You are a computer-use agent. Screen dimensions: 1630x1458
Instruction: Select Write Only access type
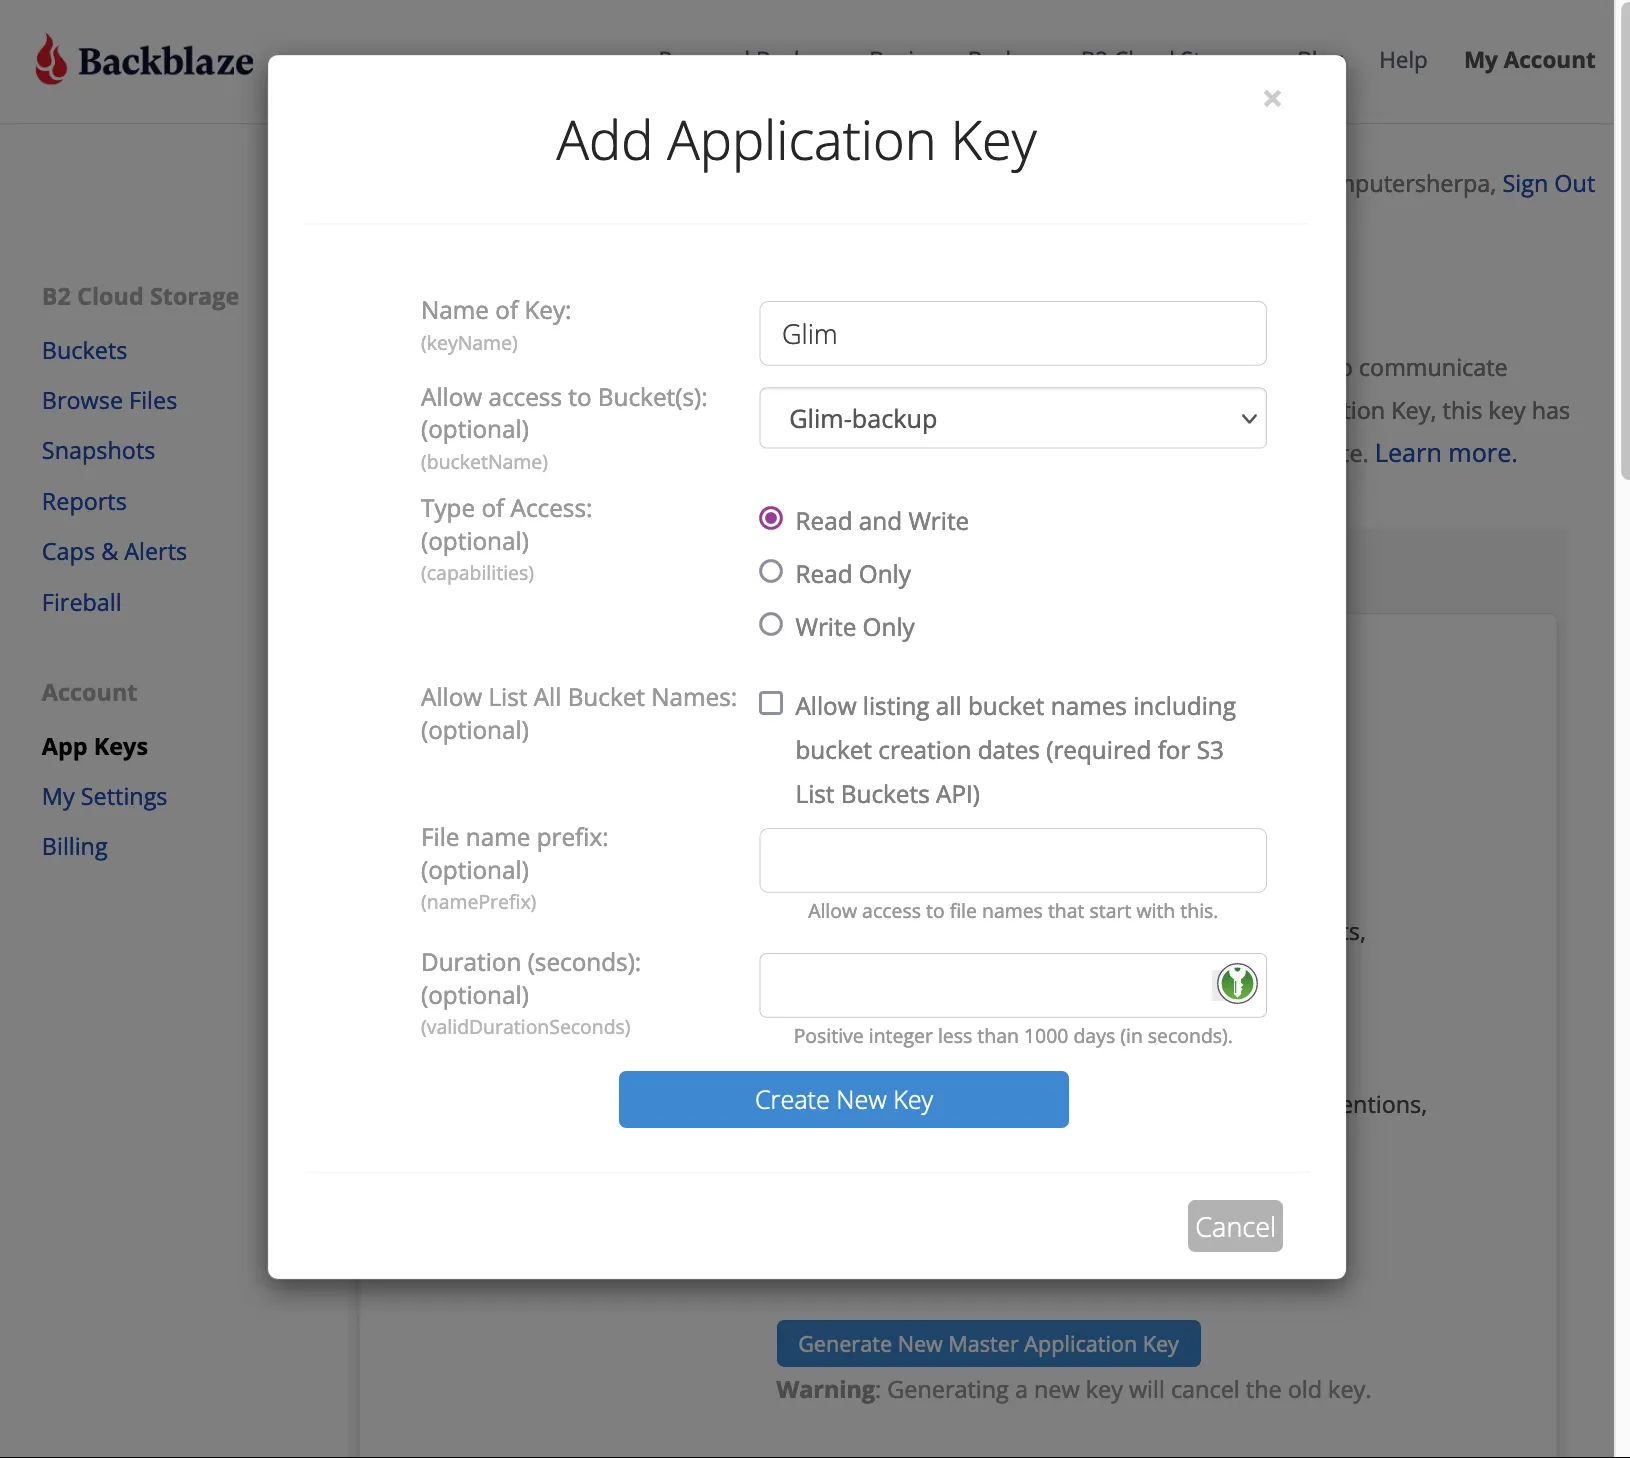click(770, 624)
